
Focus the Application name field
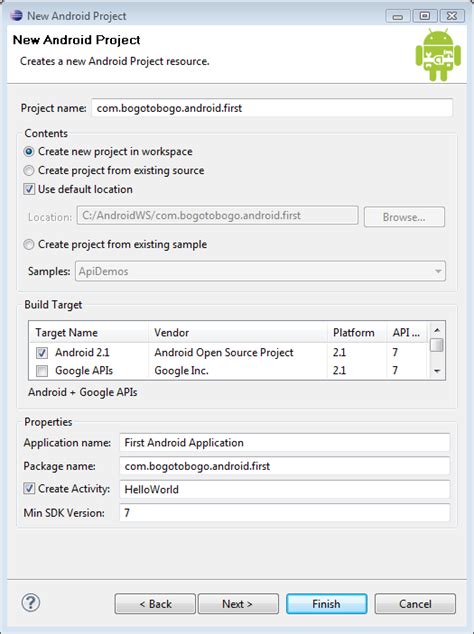285,443
